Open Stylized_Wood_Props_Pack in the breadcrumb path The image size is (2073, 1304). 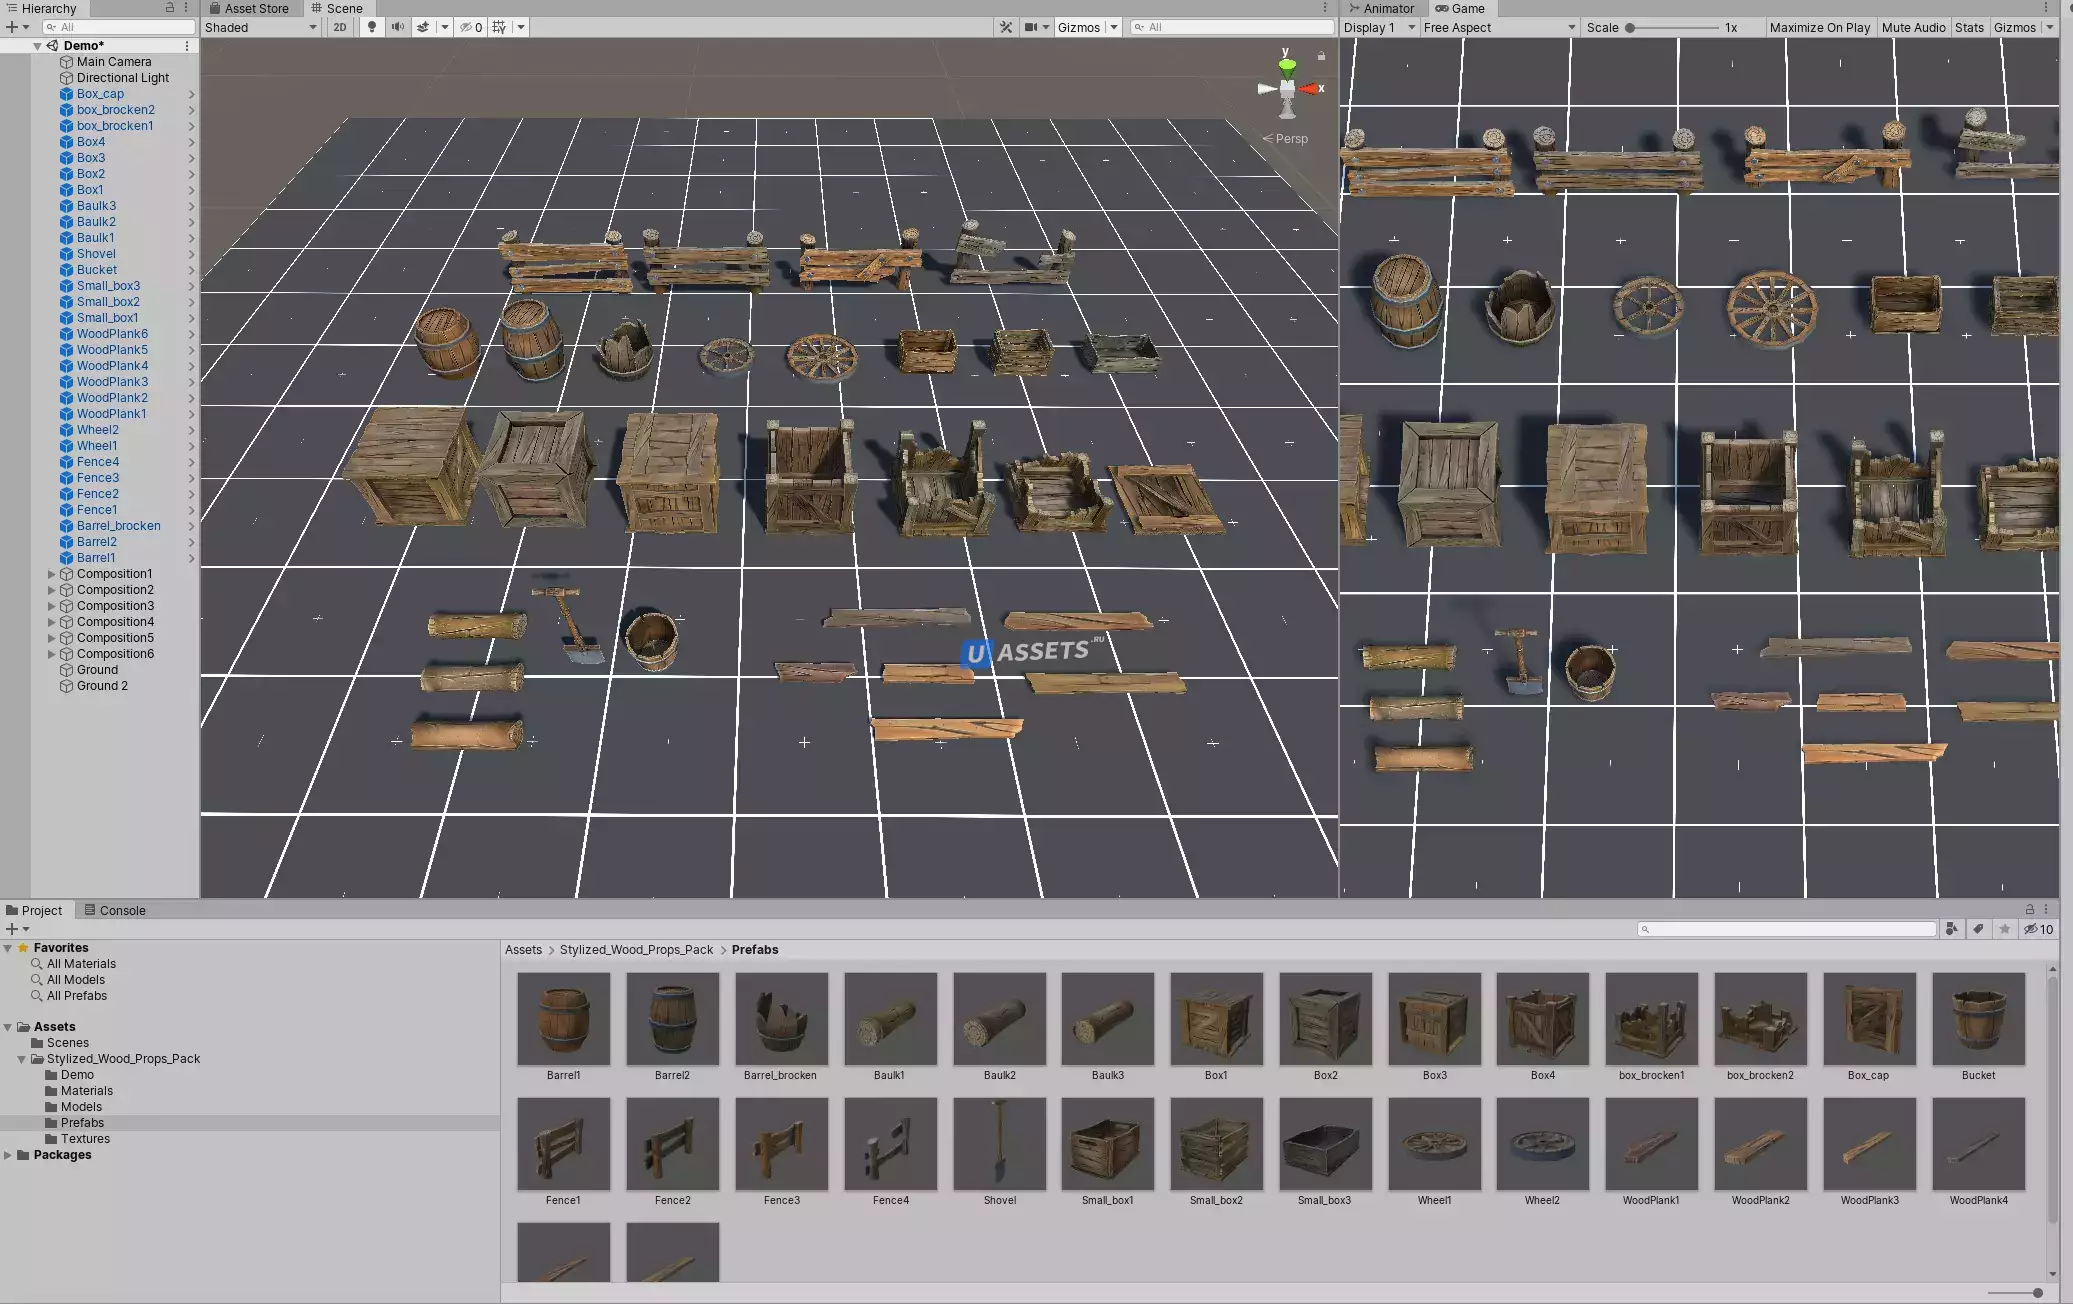pos(636,950)
